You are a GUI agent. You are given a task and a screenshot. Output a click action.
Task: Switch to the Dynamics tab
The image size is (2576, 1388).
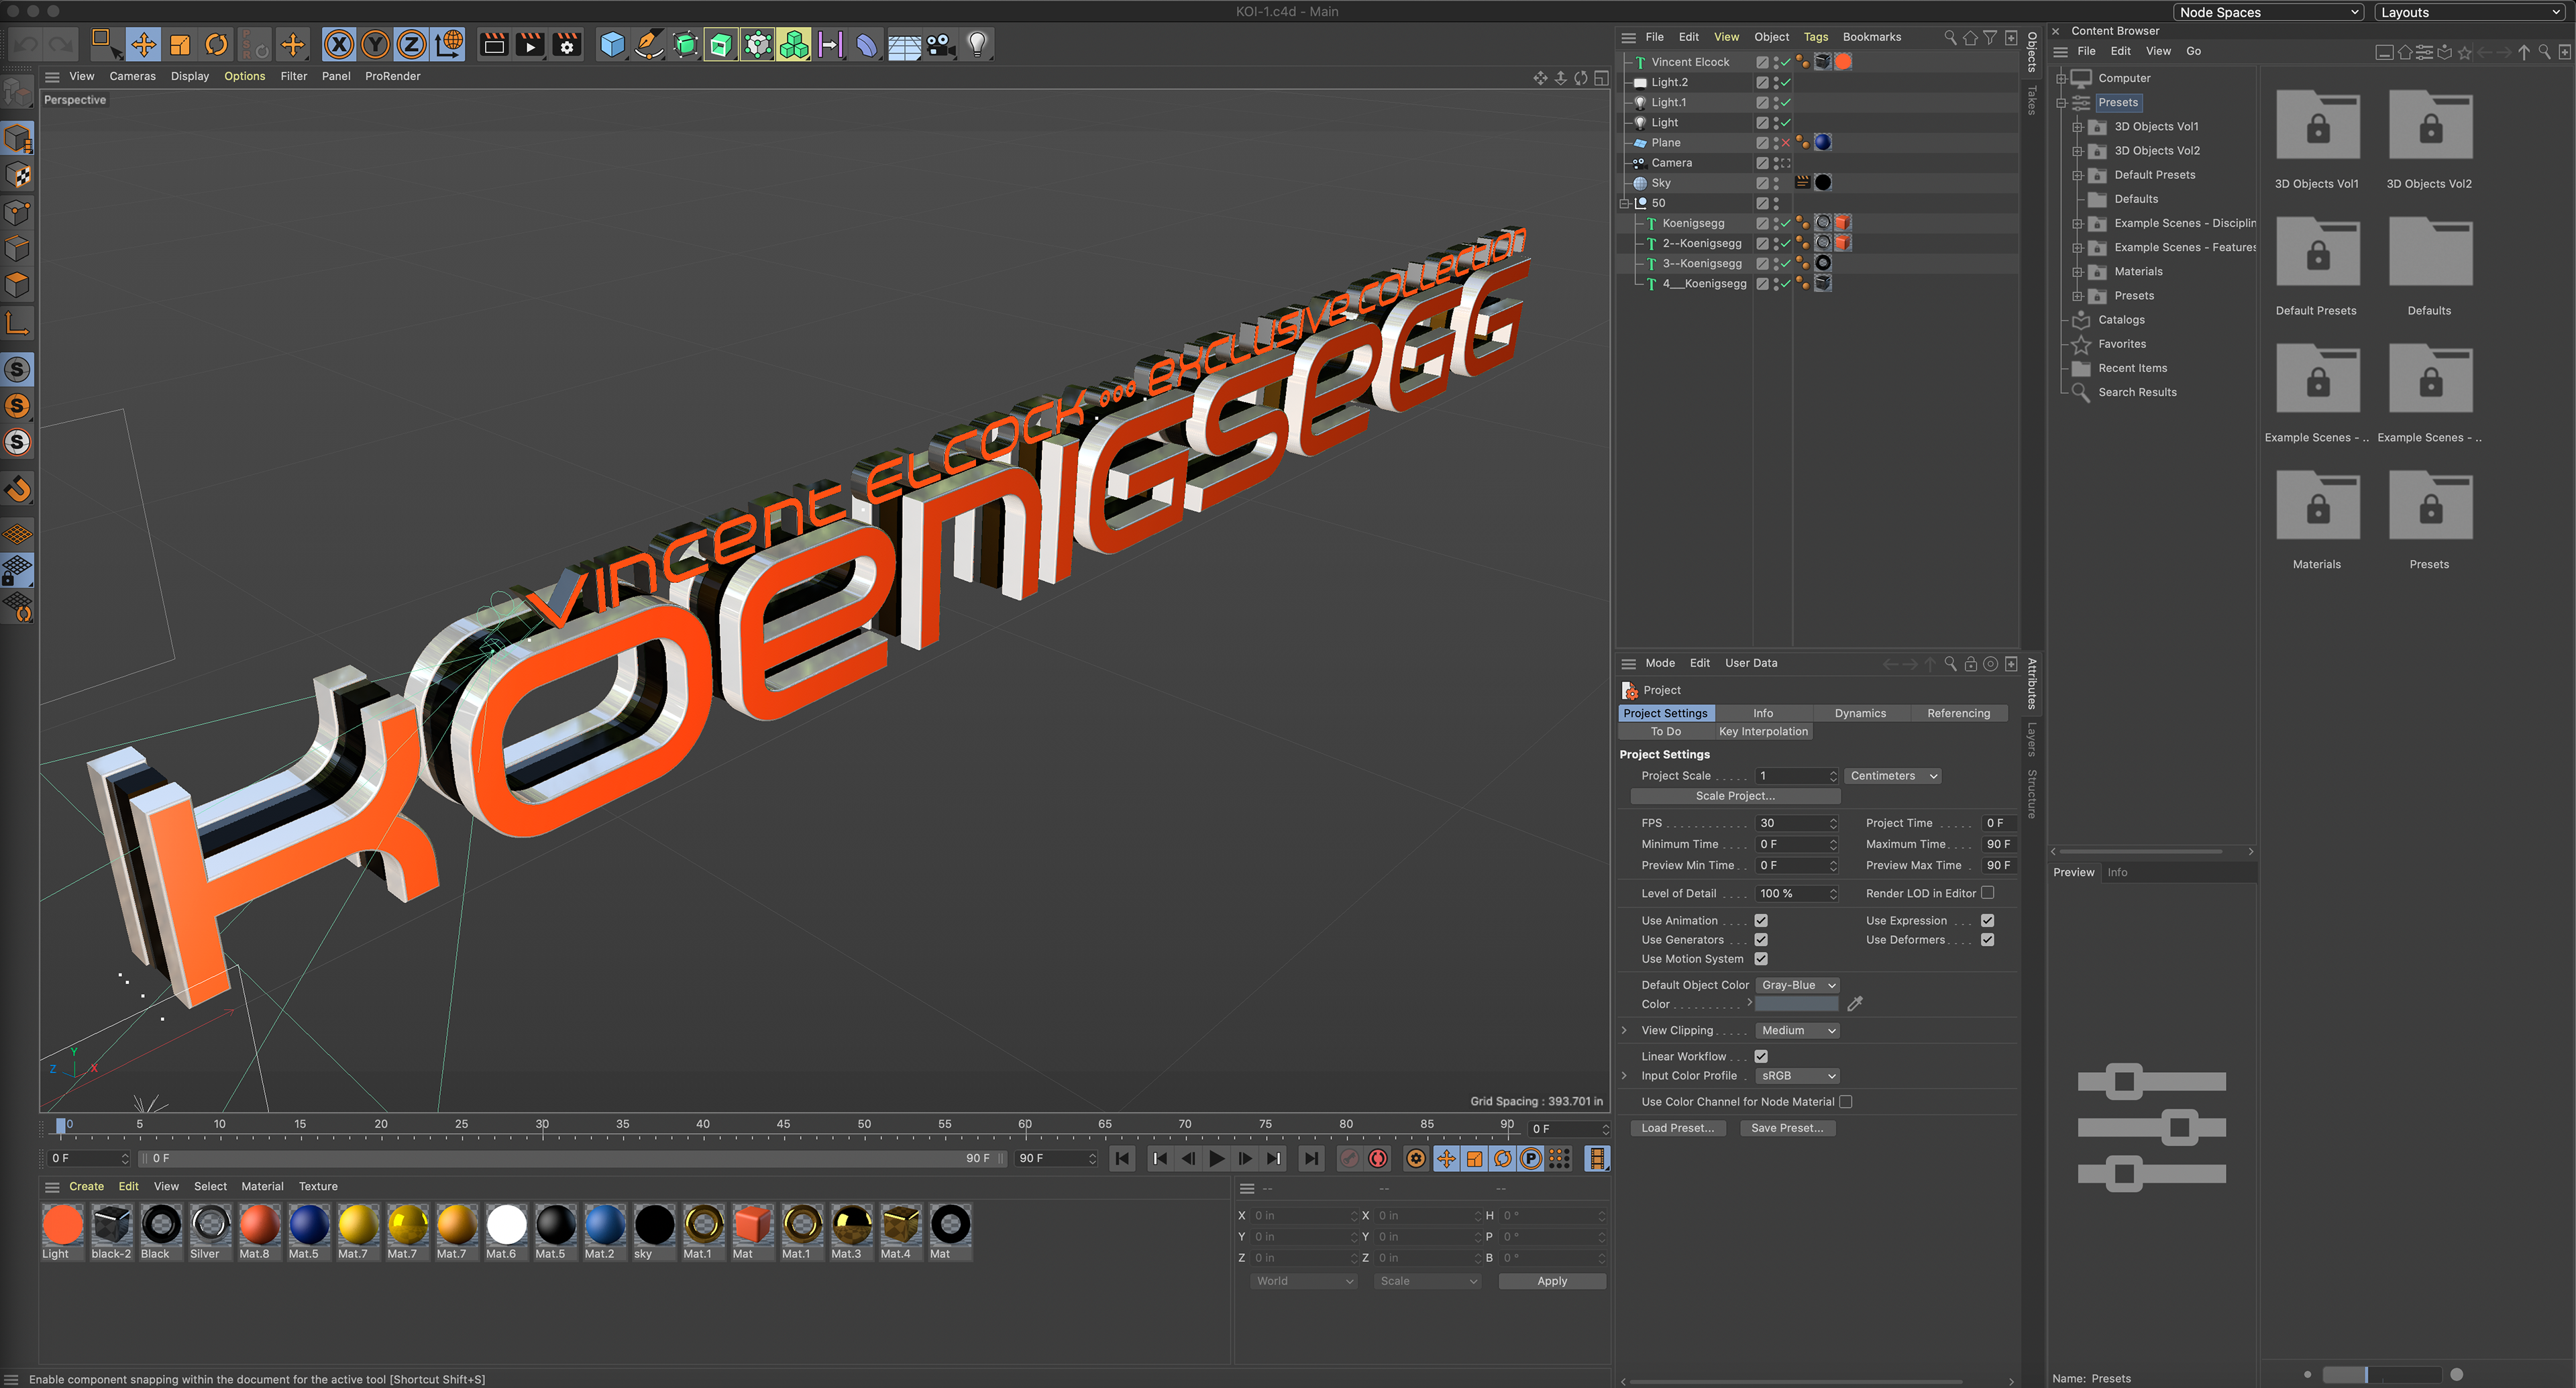pyautogui.click(x=1860, y=713)
